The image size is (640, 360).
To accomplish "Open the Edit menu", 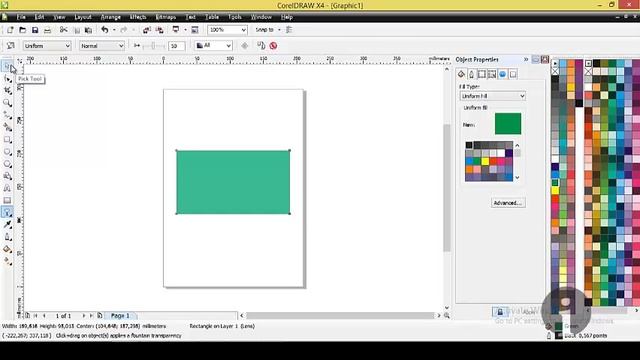I will 39,17.
